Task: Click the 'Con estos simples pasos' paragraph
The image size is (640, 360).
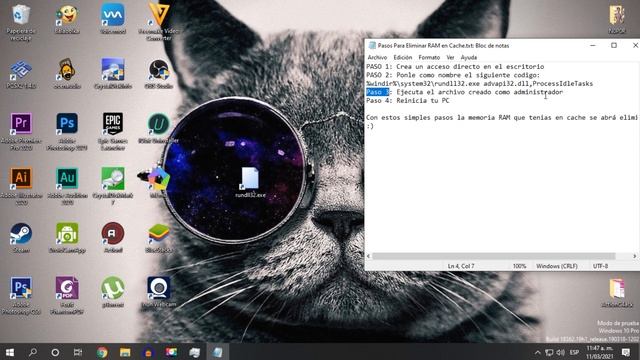Action: pyautogui.click(x=501, y=118)
